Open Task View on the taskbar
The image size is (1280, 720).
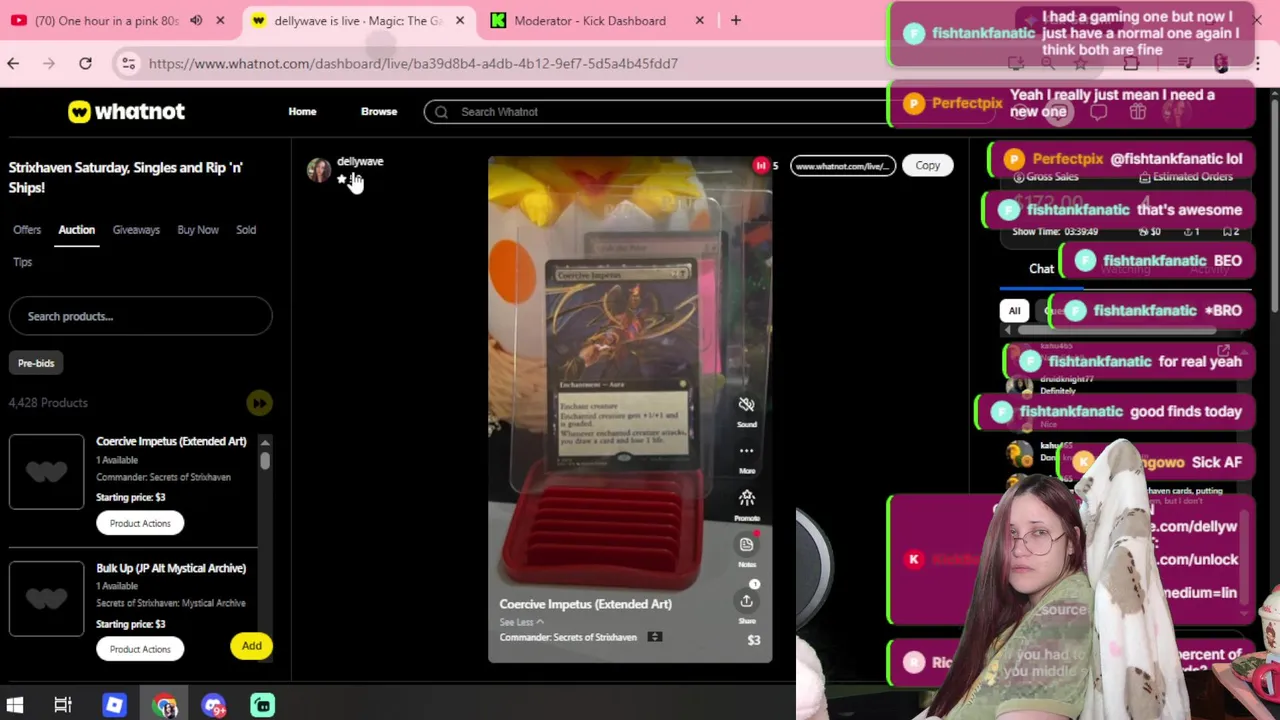[x=63, y=705]
